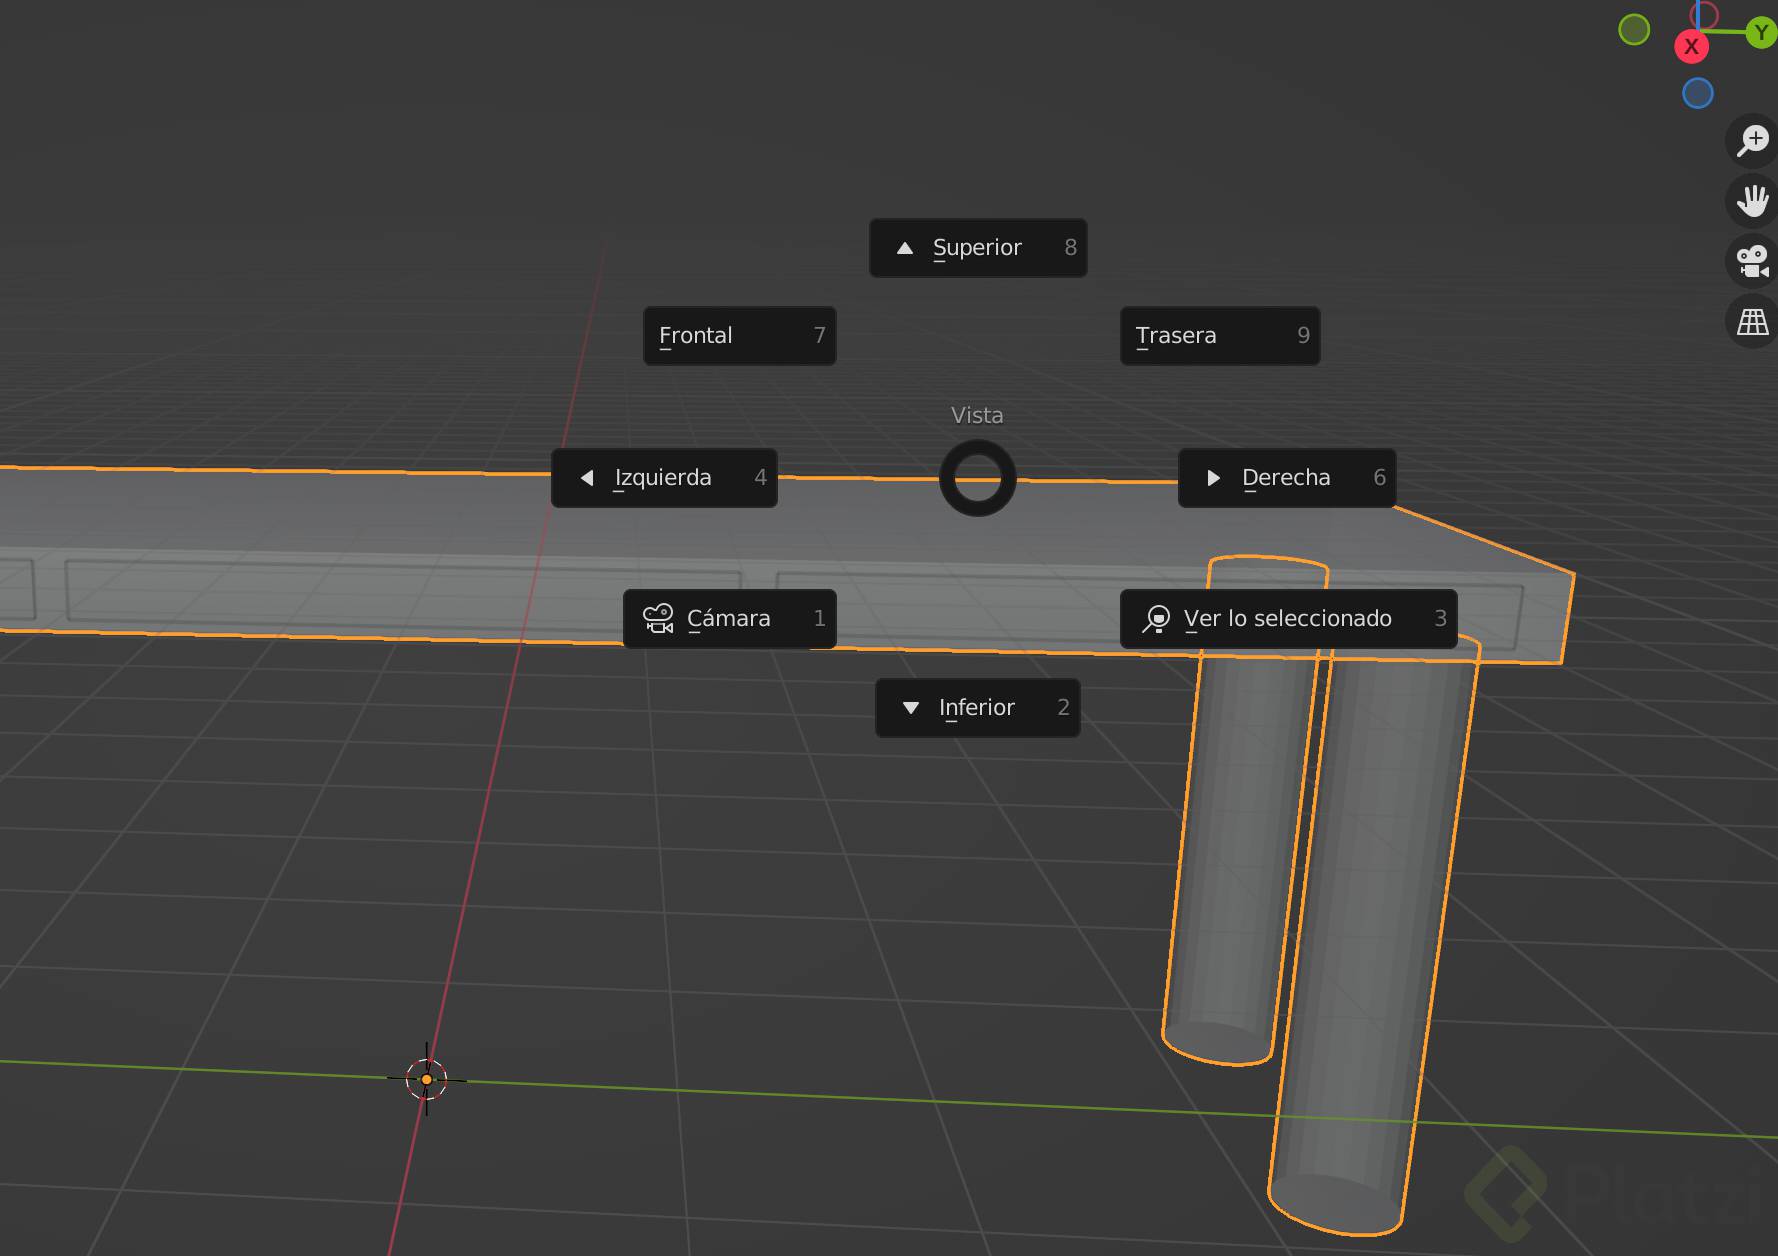Click blue negative Z gizmo circle
1778x1256 pixels.
click(1698, 94)
